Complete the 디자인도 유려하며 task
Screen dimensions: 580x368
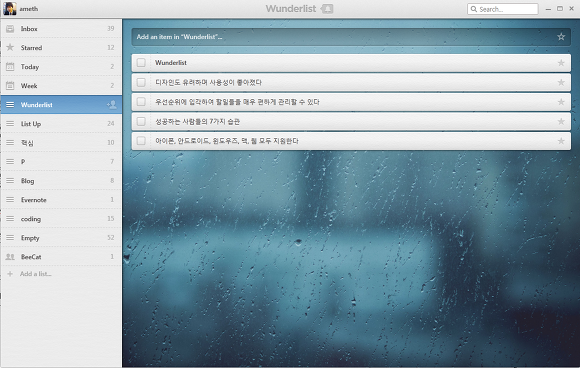pyautogui.click(x=141, y=82)
